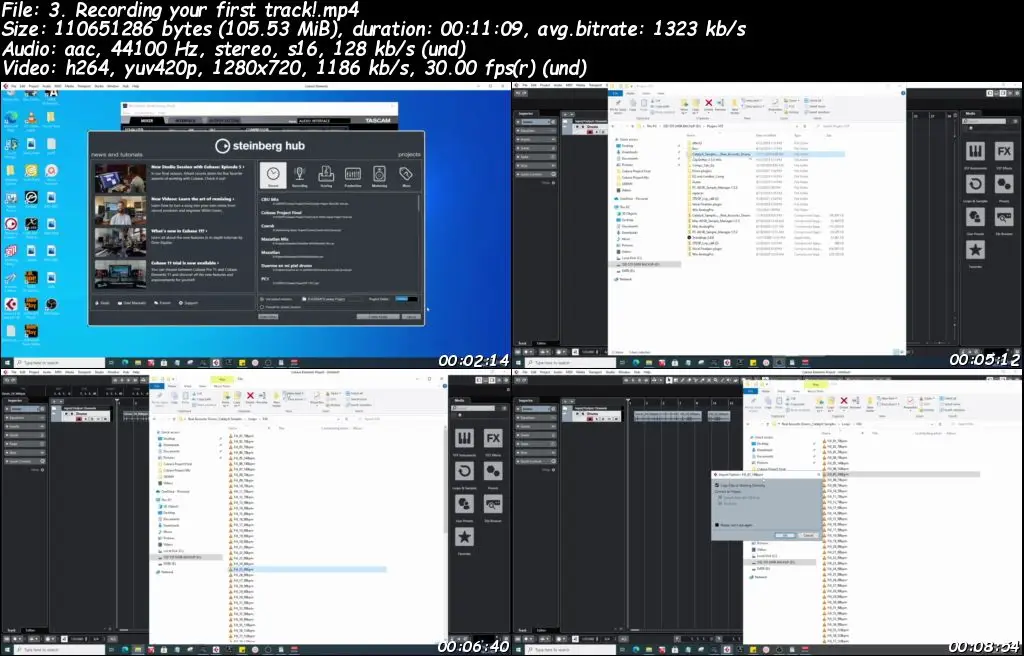The height and width of the screenshot is (656, 1024).
Task: Choose the Recording microphone category in Steinberg hub
Action: click(x=300, y=175)
